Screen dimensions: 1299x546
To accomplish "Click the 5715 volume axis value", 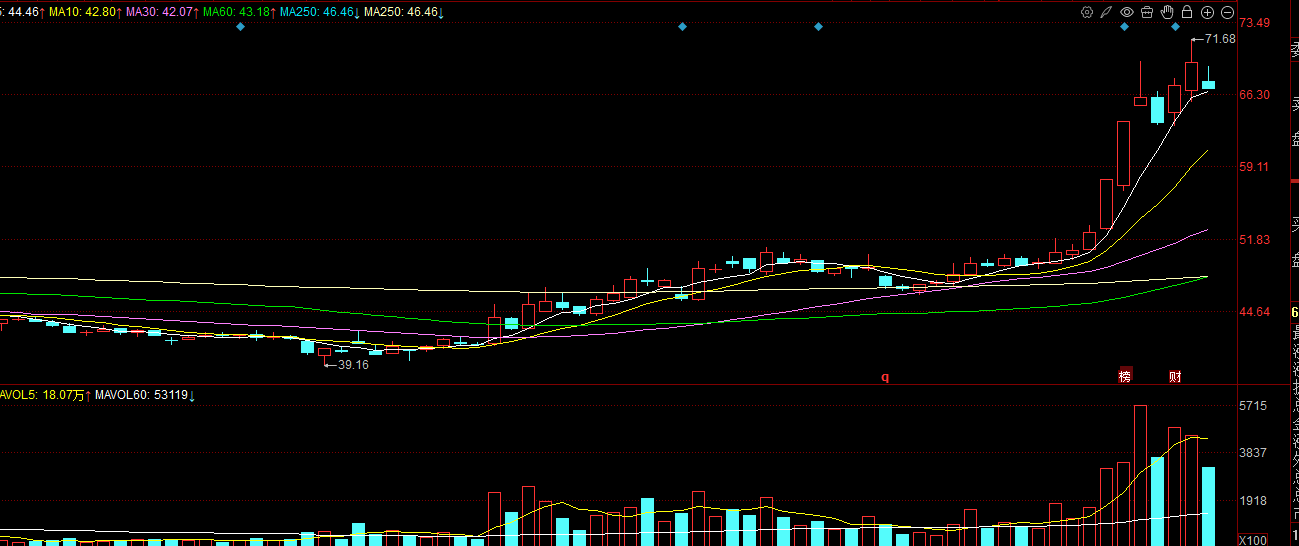I will pos(1253,406).
